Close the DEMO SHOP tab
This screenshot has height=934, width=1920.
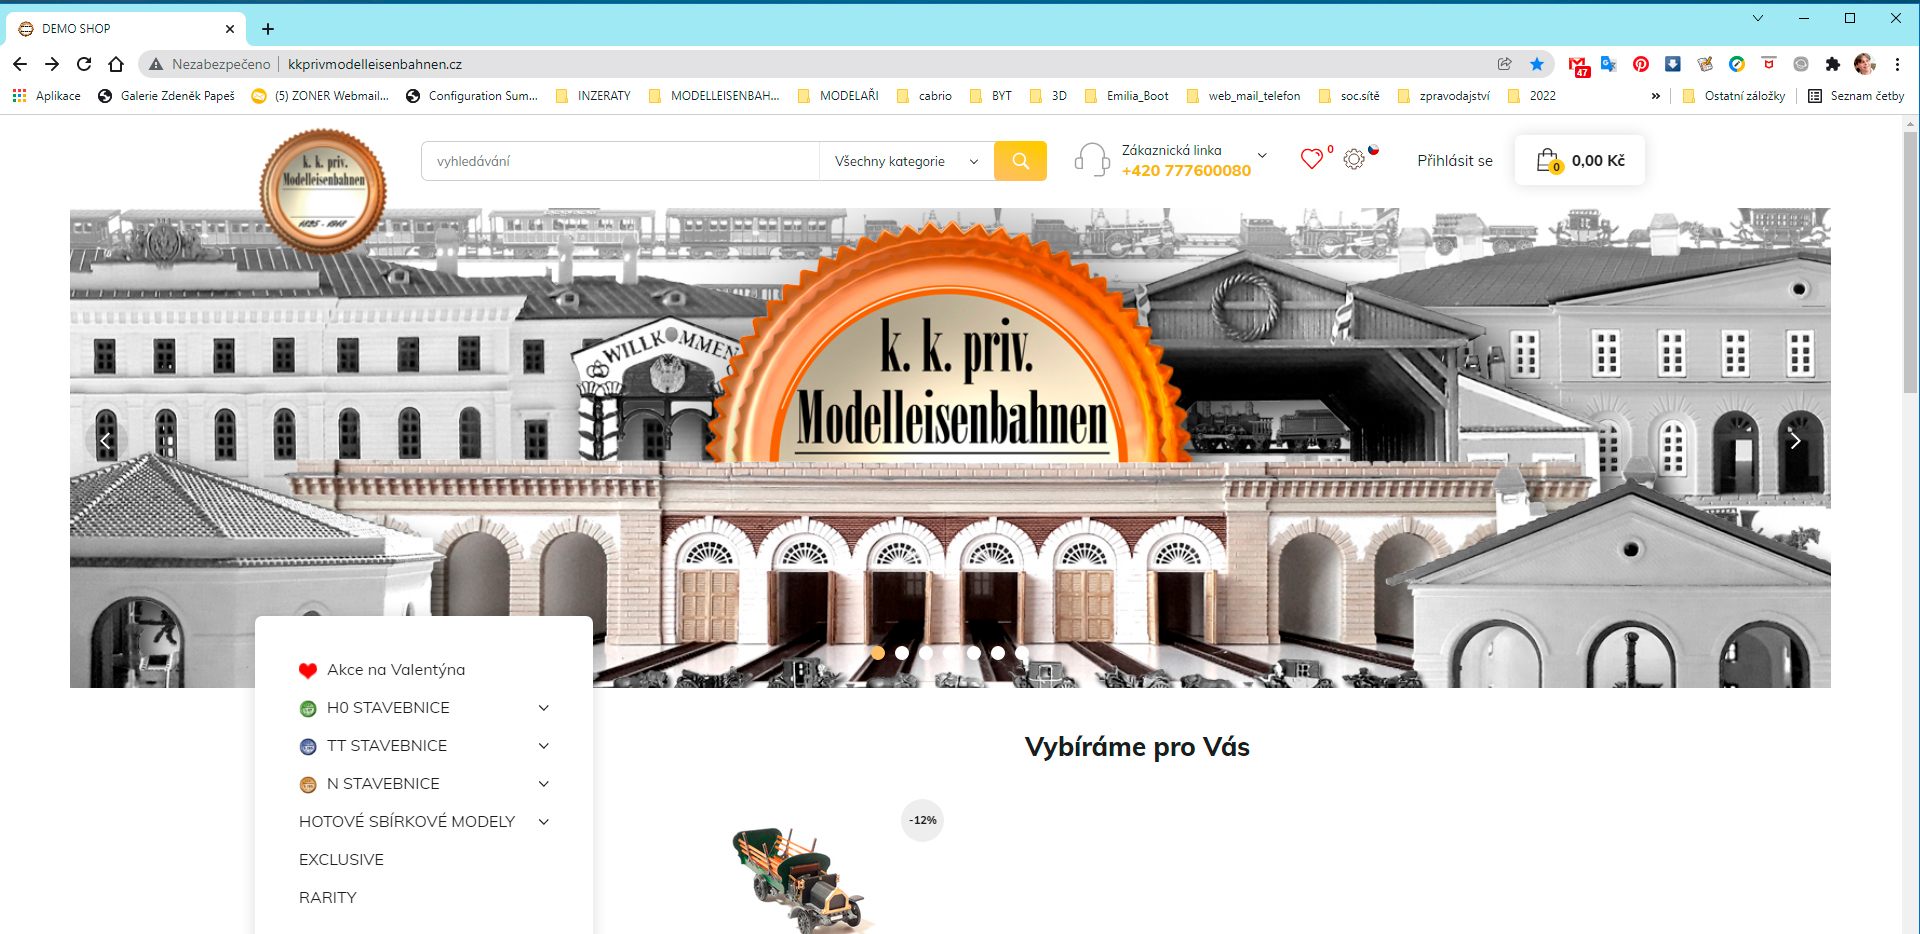tap(230, 29)
